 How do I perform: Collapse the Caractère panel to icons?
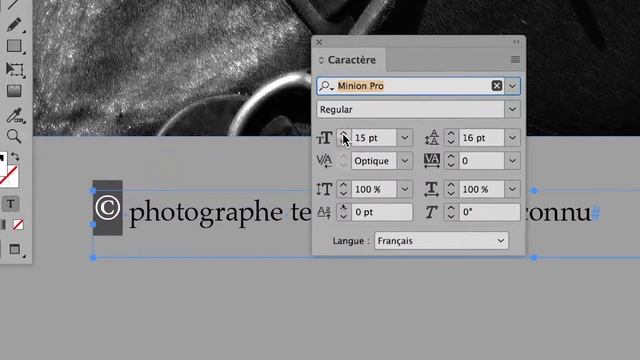[516, 42]
